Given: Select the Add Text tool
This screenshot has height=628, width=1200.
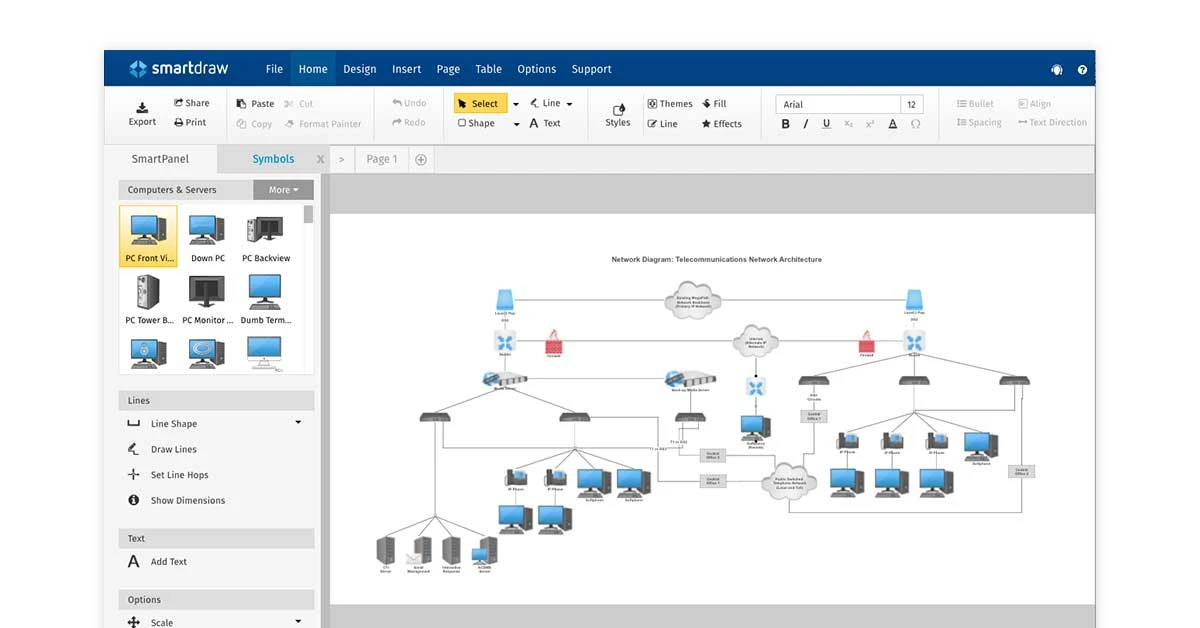Looking at the screenshot, I should click(x=167, y=561).
